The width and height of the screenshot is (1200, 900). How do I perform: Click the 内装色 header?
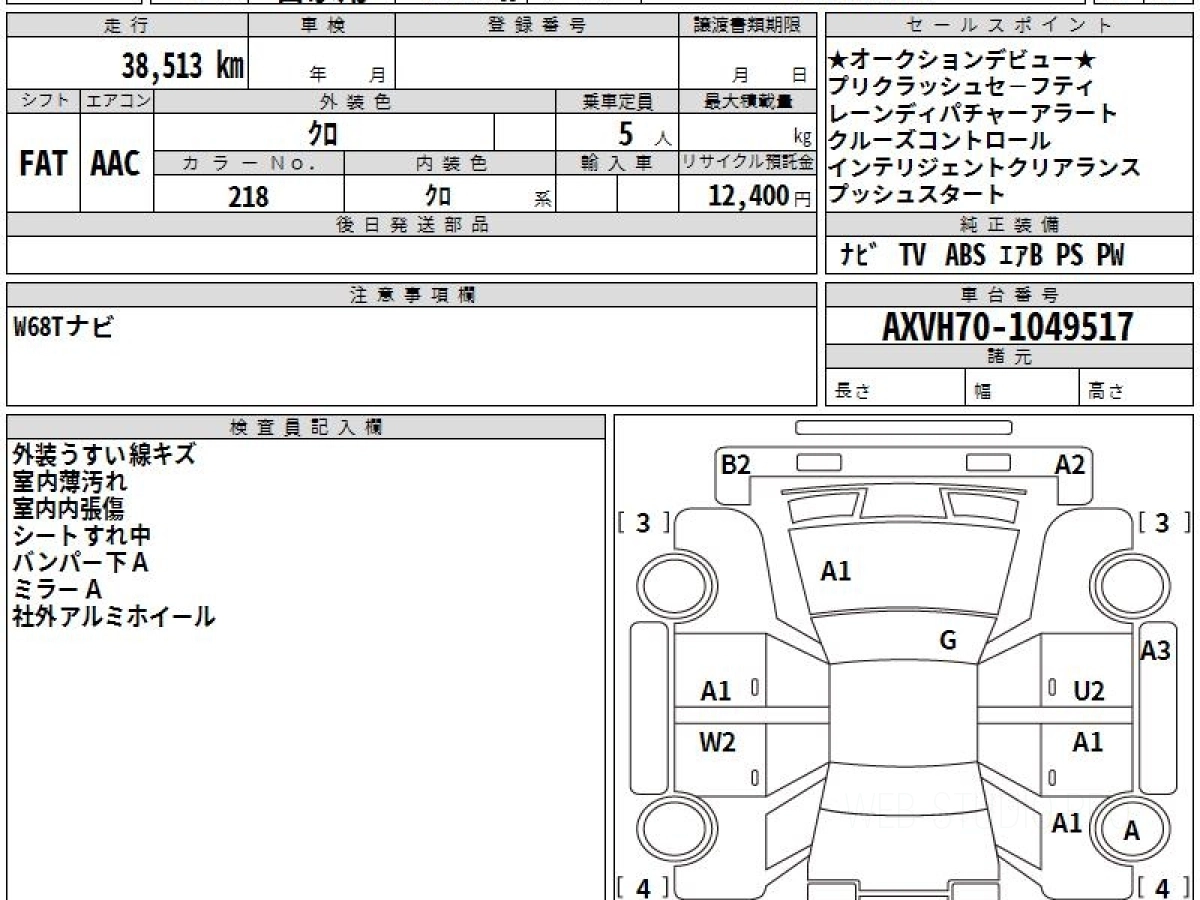click(450, 163)
